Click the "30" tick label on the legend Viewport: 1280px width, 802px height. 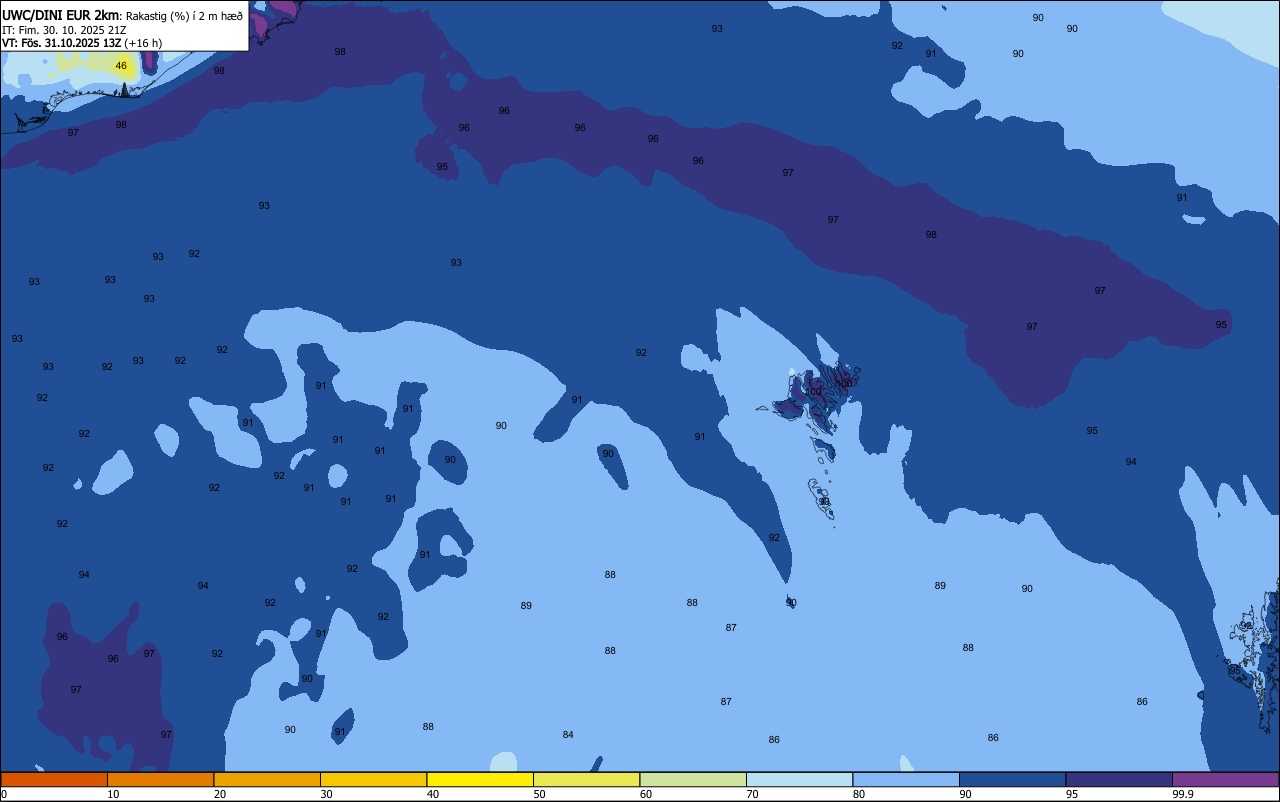click(326, 794)
